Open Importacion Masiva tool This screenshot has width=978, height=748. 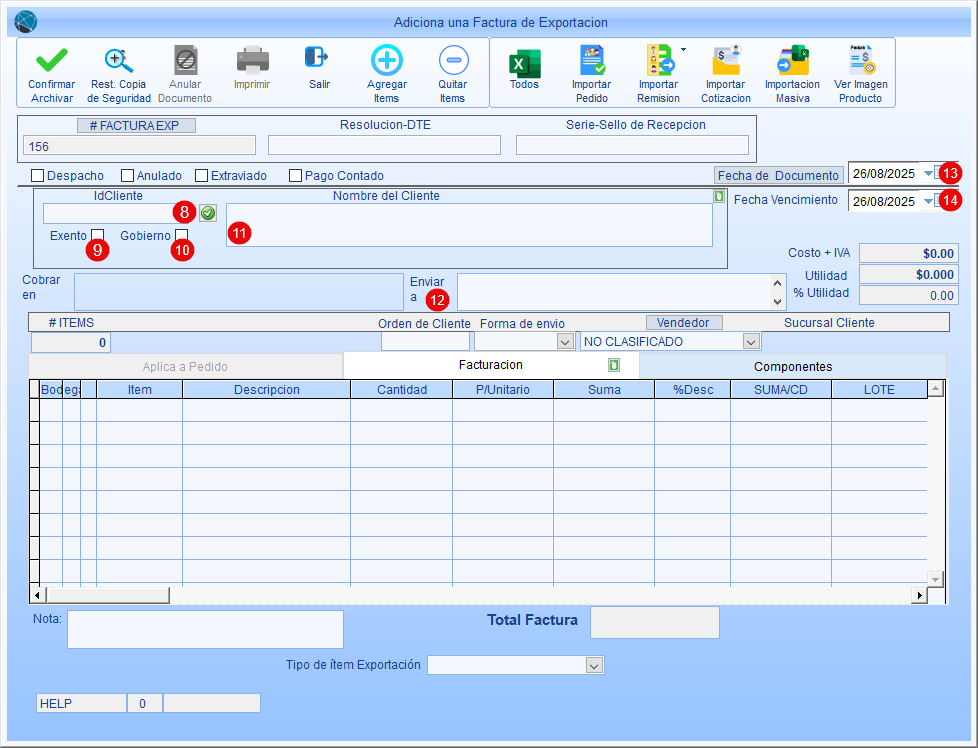[791, 62]
